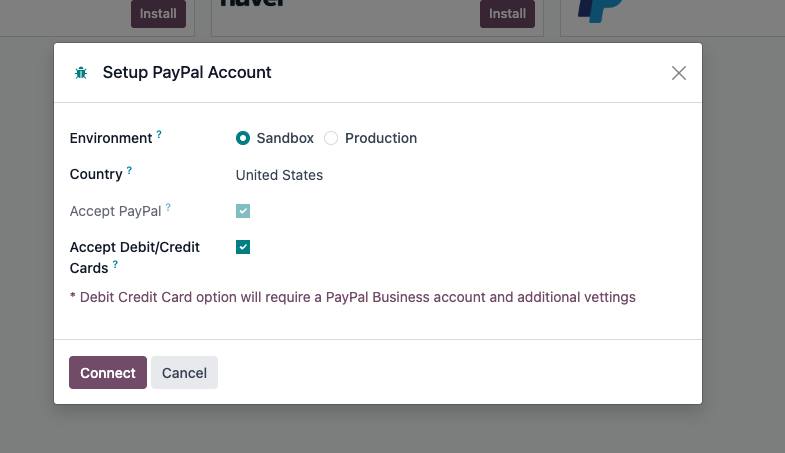The height and width of the screenshot is (453, 785).
Task: Click the Accept Debit/Credit Cards label
Action: pyautogui.click(x=134, y=257)
